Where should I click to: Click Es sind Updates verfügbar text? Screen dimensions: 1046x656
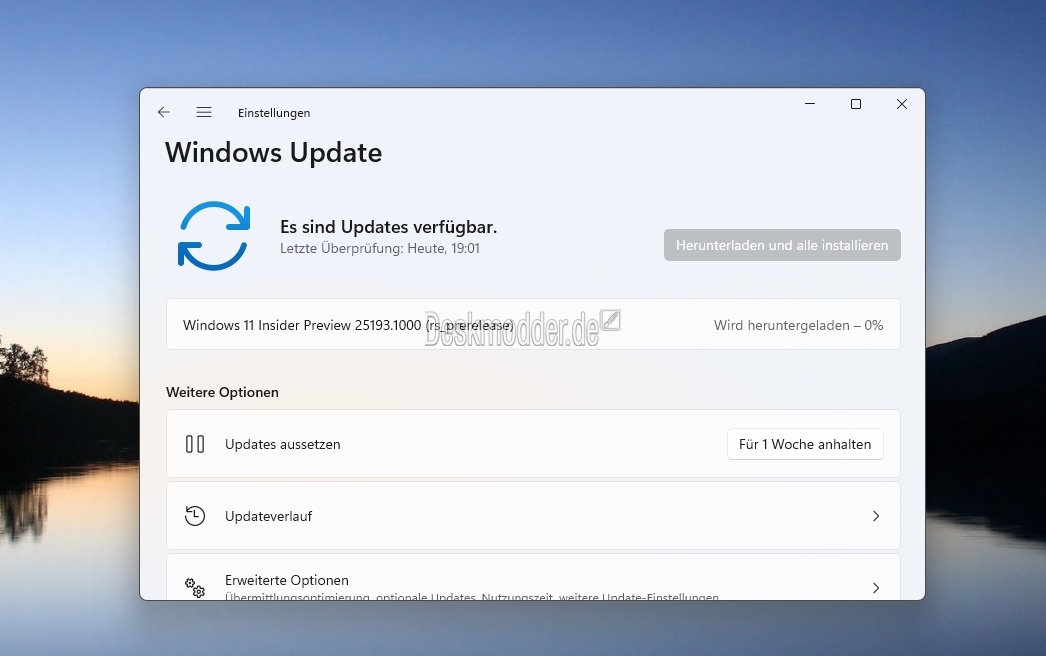pyautogui.click(x=388, y=227)
